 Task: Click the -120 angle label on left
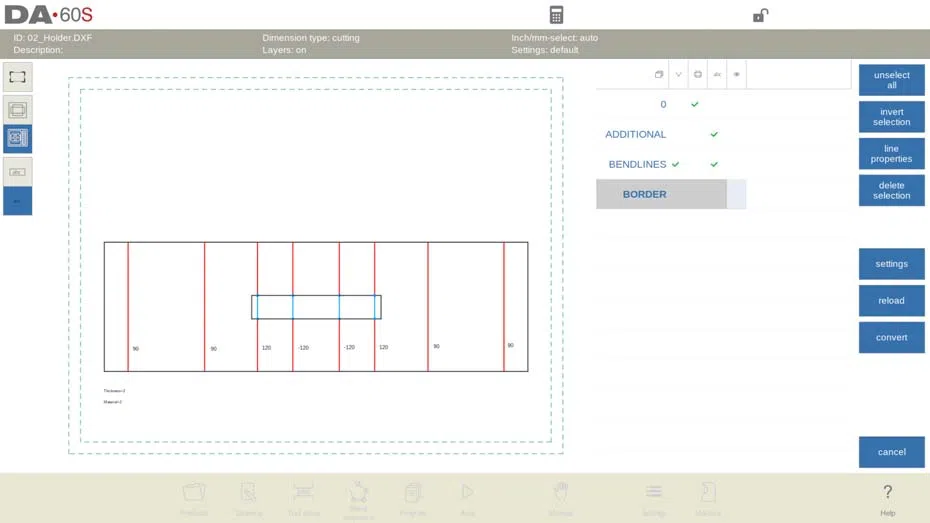tap(304, 347)
